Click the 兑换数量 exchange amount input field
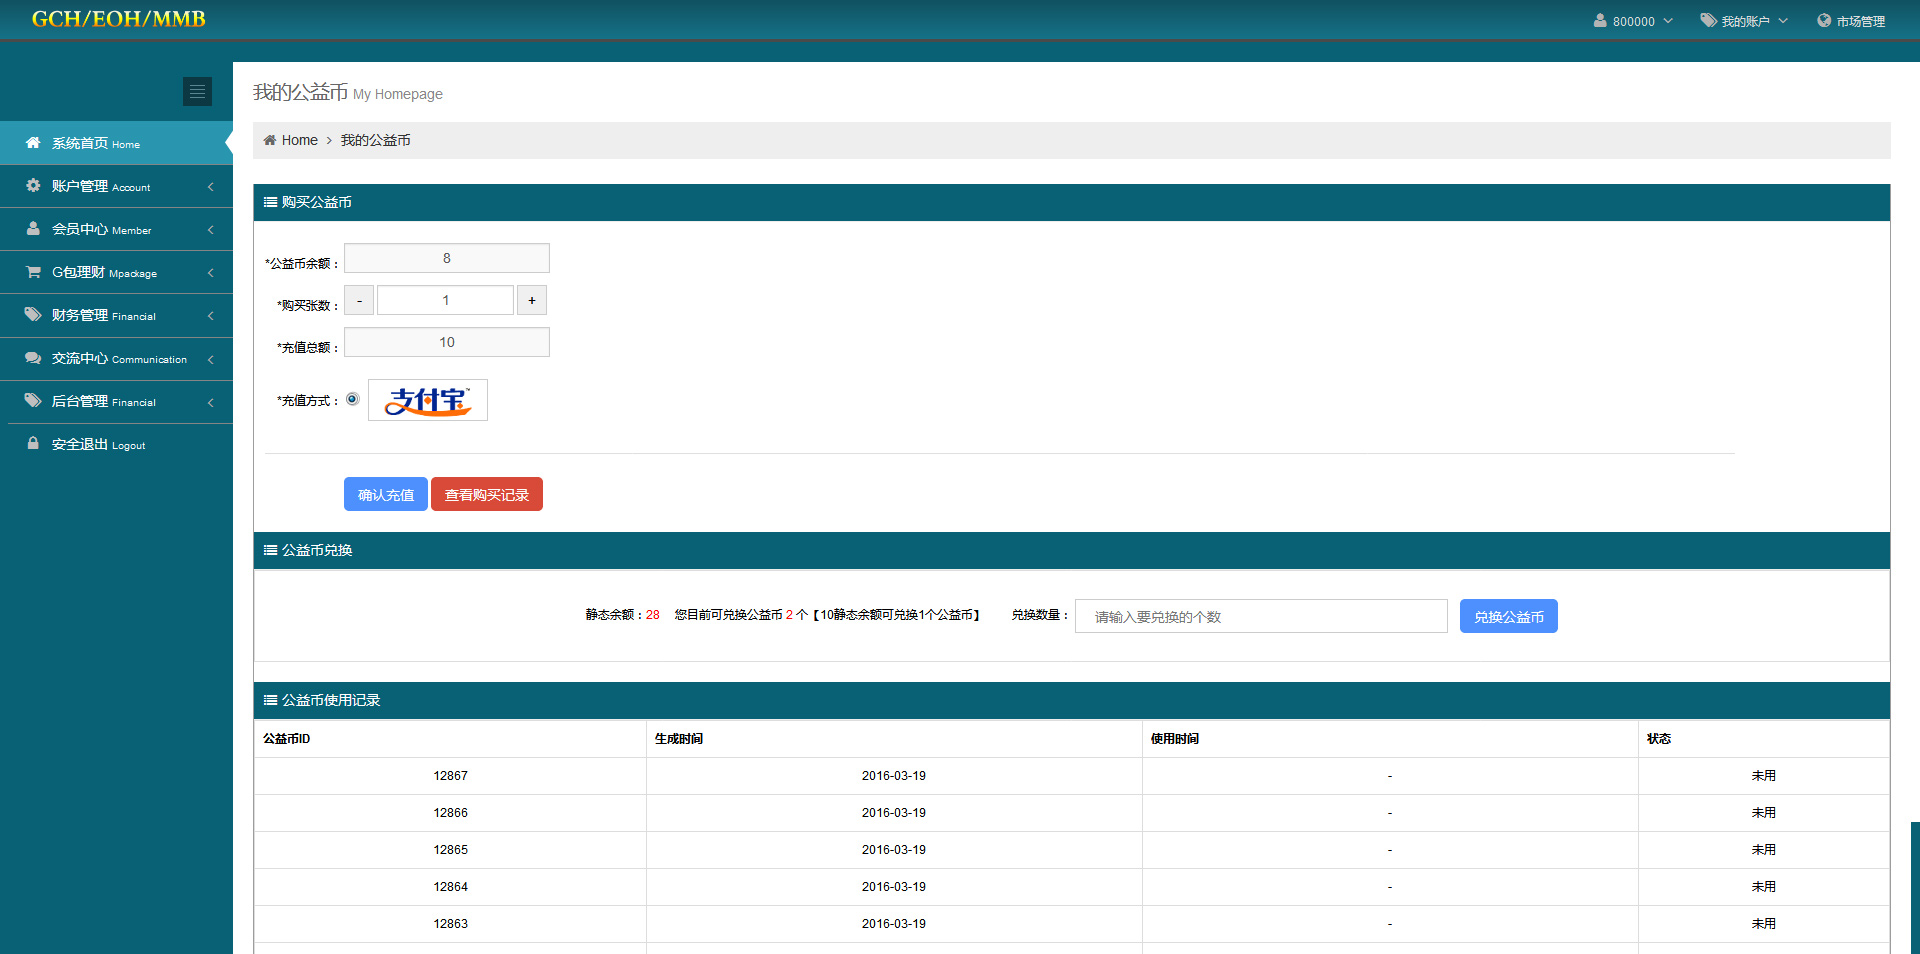This screenshot has height=954, width=1920. coord(1261,617)
